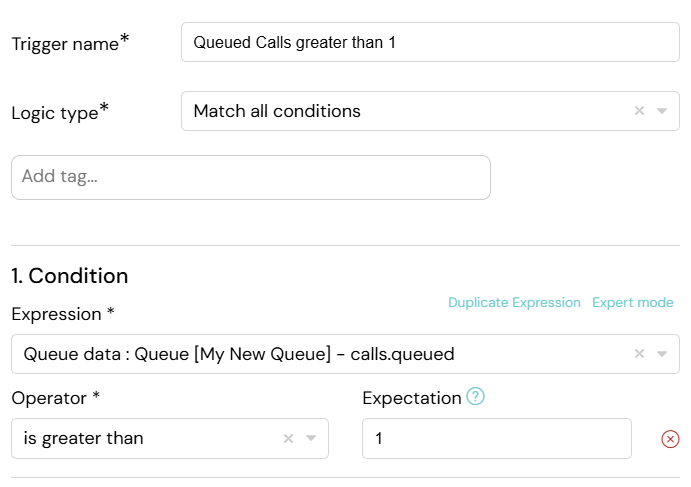Select the 'Match all conditions' field
This screenshot has width=691, height=487.
pos(430,111)
